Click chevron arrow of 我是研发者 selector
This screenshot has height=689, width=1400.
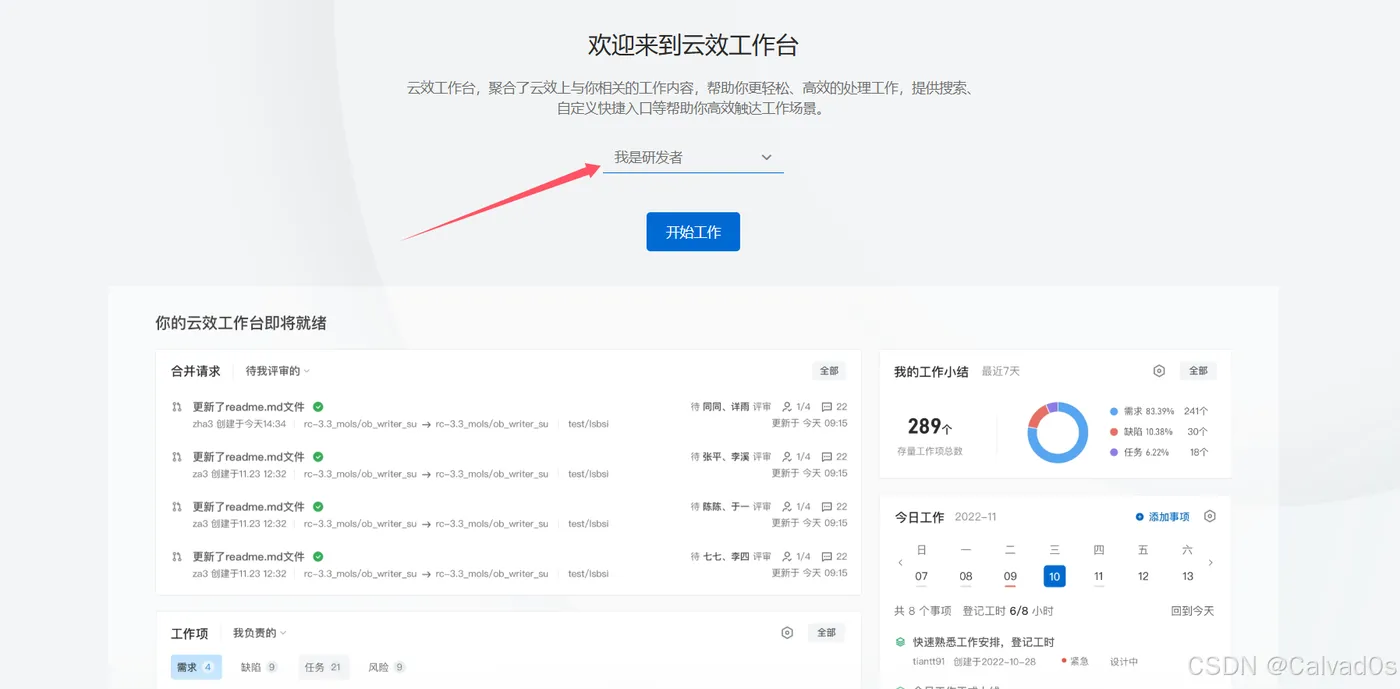coord(767,157)
